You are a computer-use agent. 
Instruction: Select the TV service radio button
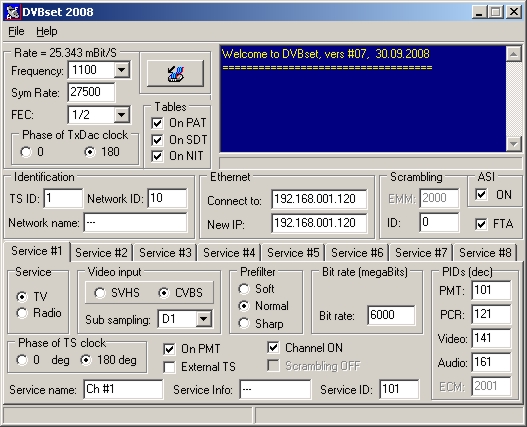(22, 297)
